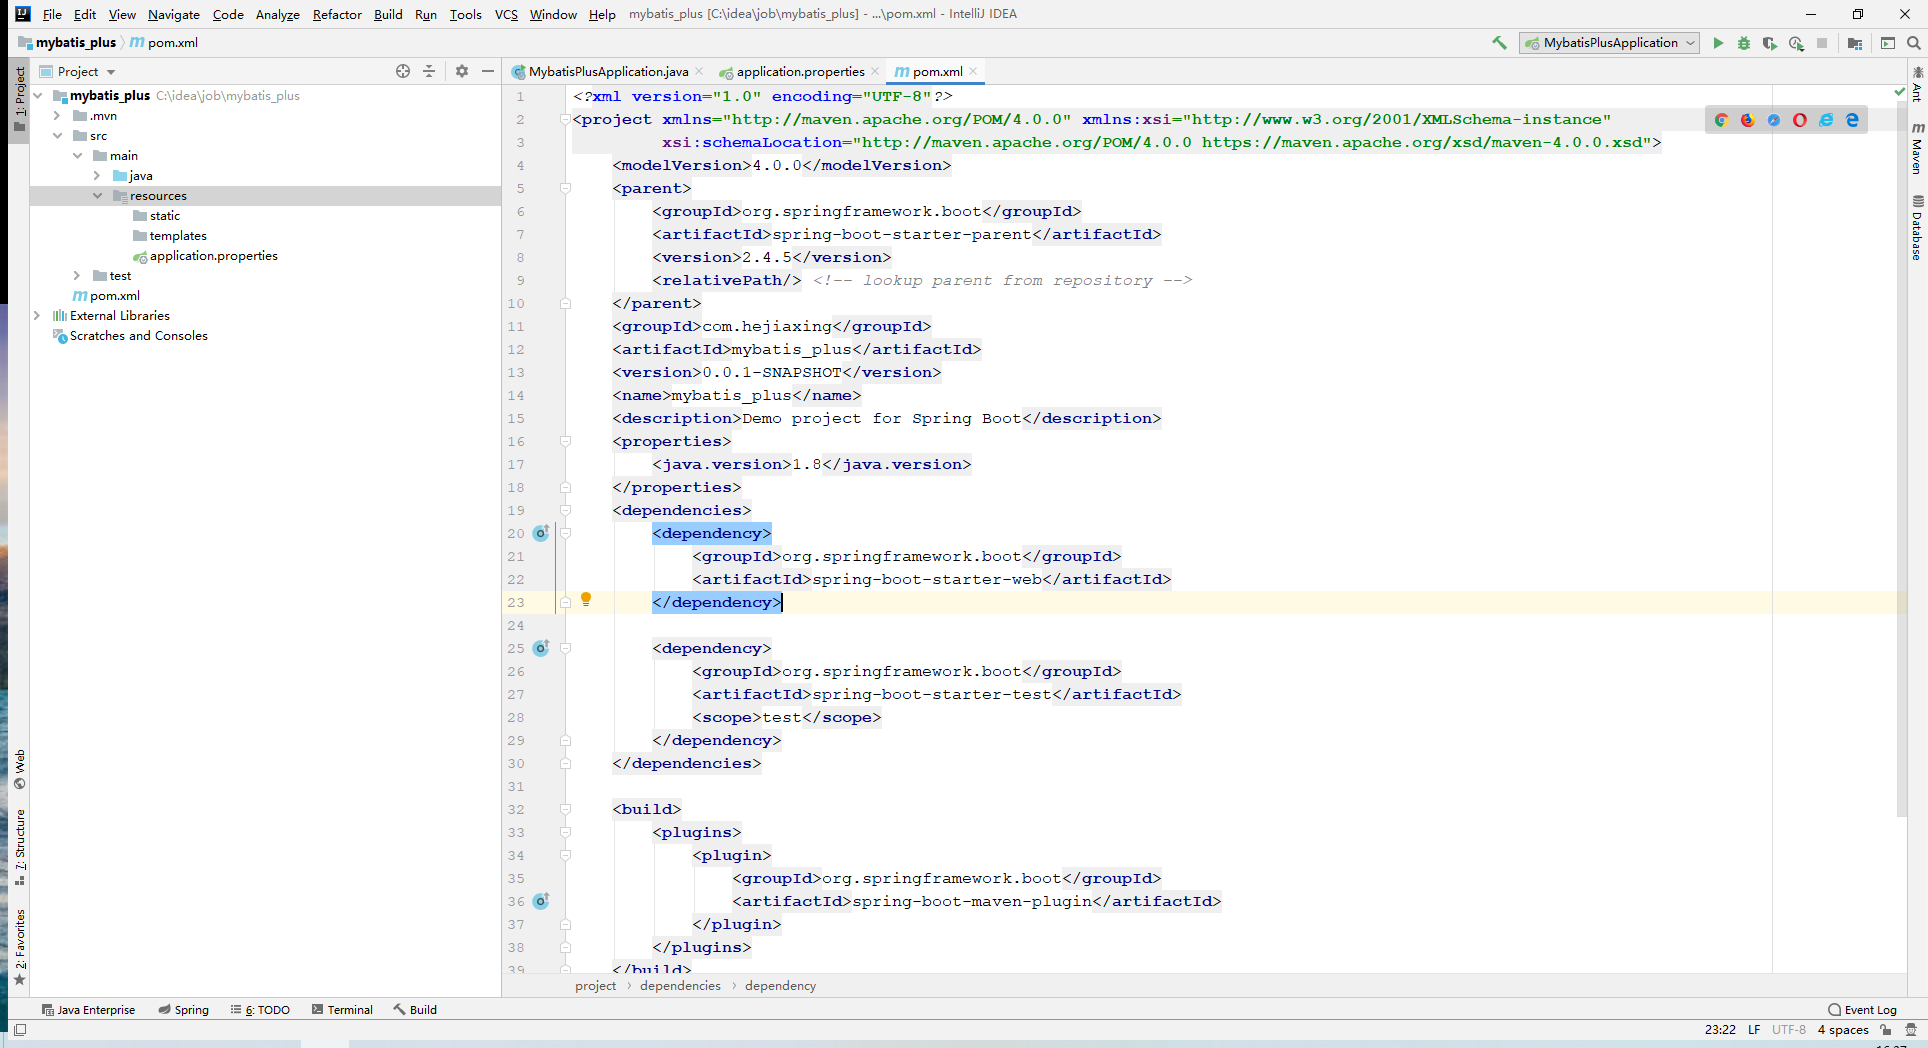Click the Run with Profiler icon
The height and width of the screenshot is (1048, 1928).
tap(1796, 43)
